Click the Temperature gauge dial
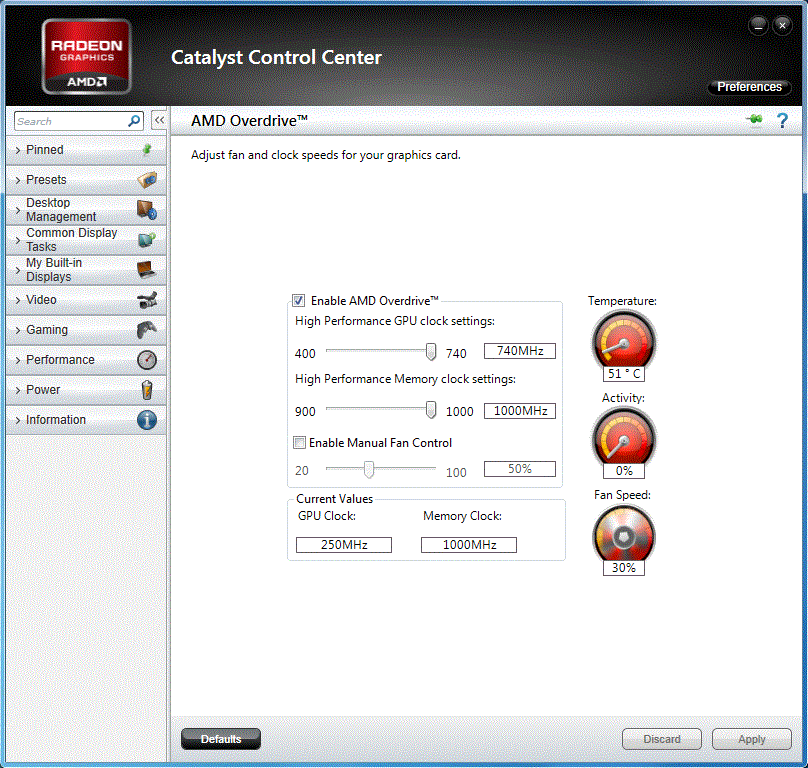 point(624,342)
